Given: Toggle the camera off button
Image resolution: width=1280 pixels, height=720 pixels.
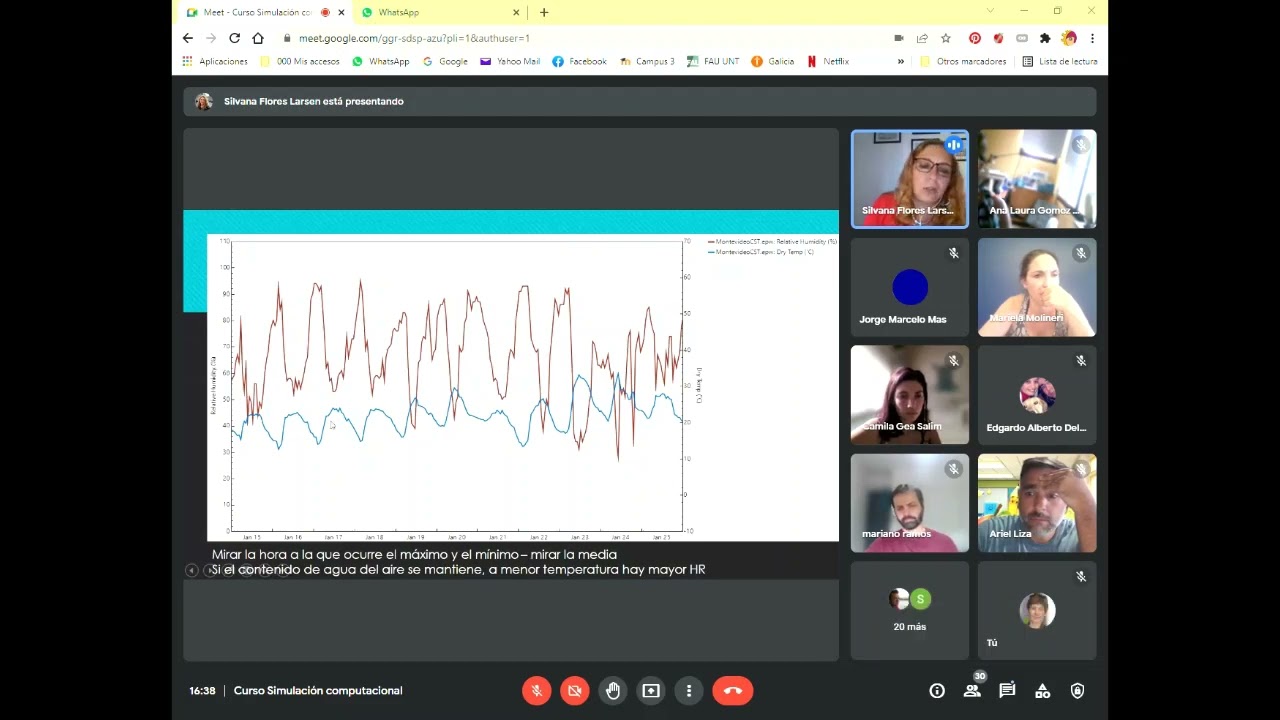Looking at the screenshot, I should [574, 690].
